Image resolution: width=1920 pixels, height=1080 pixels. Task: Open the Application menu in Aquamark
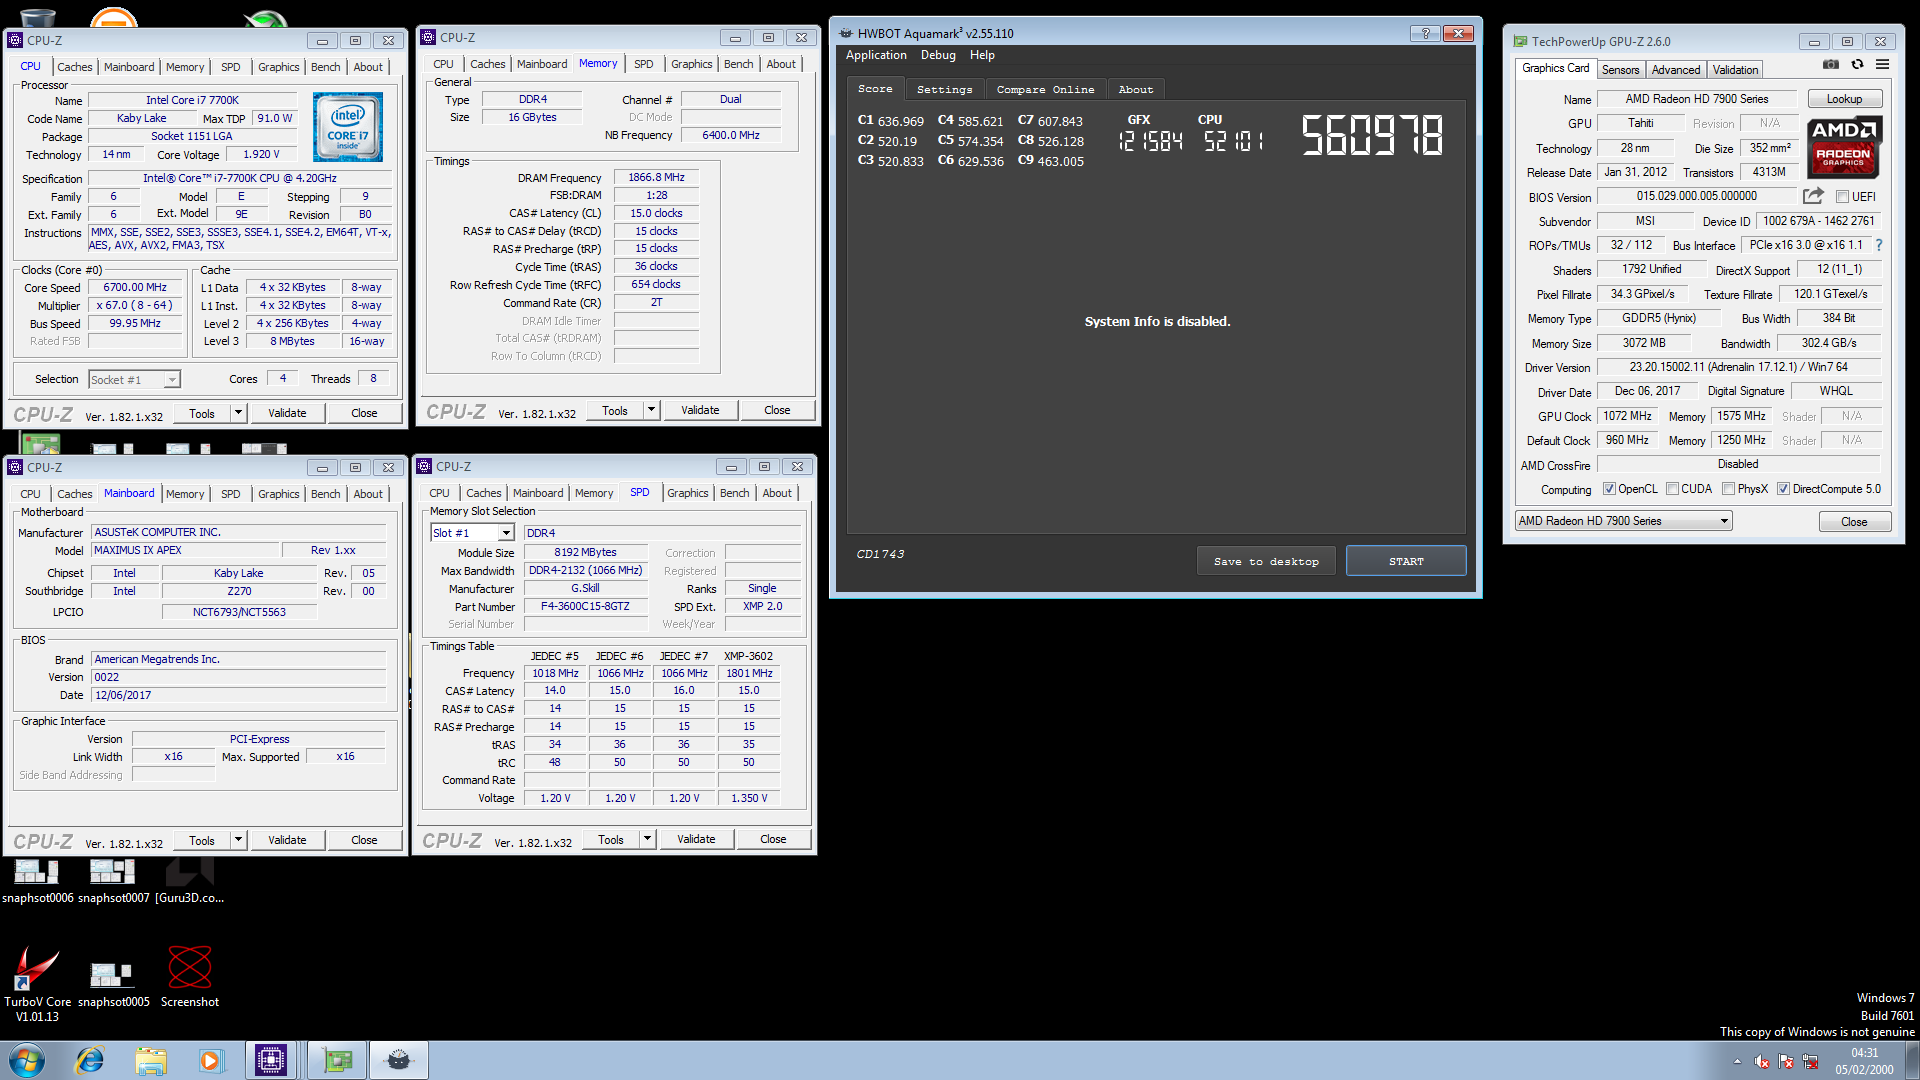pyautogui.click(x=876, y=55)
